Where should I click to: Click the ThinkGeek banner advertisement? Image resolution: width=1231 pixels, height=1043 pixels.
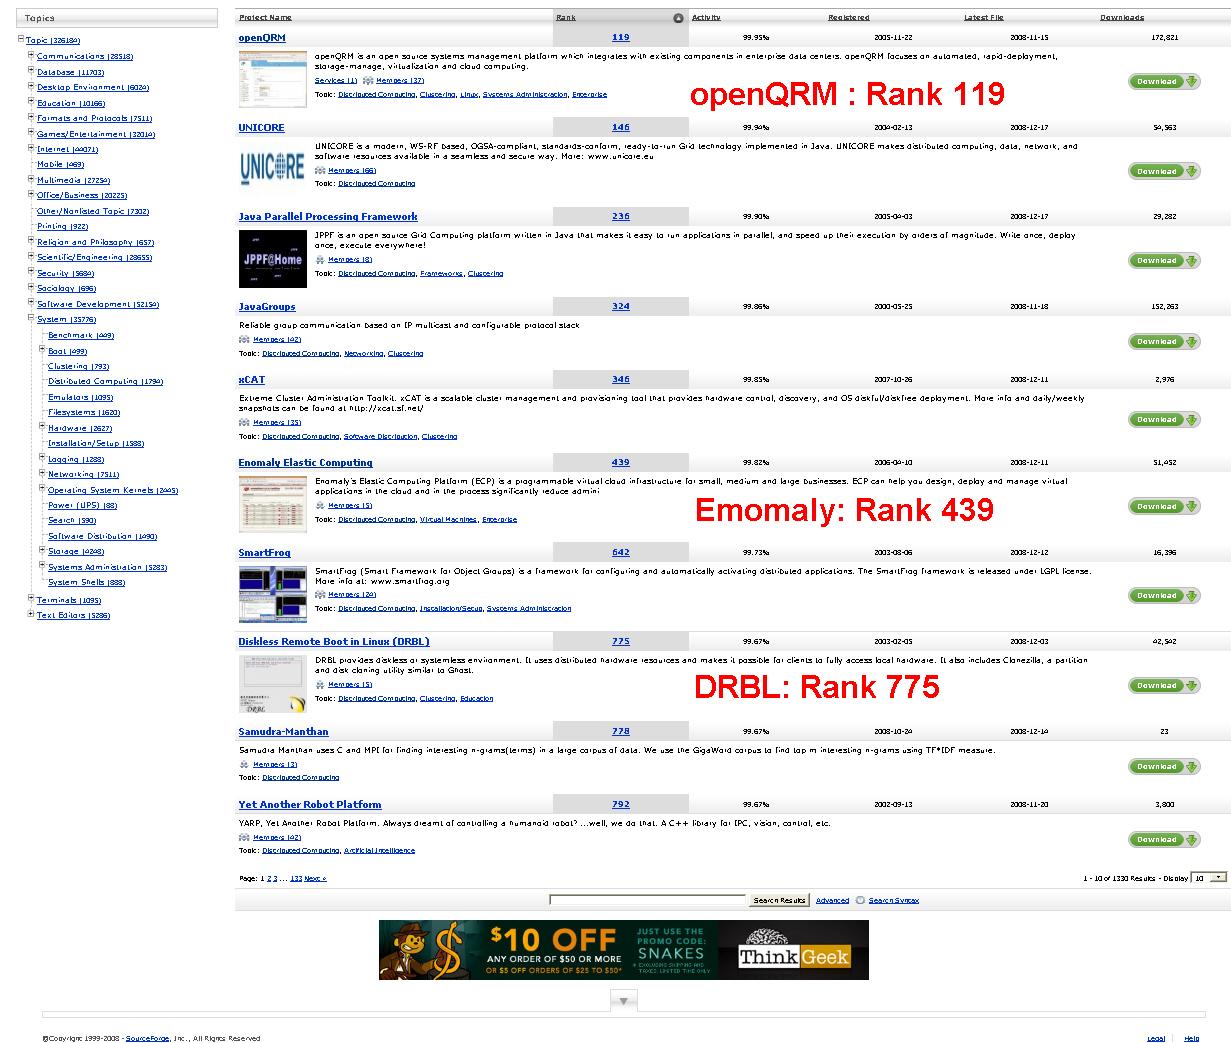click(x=623, y=950)
